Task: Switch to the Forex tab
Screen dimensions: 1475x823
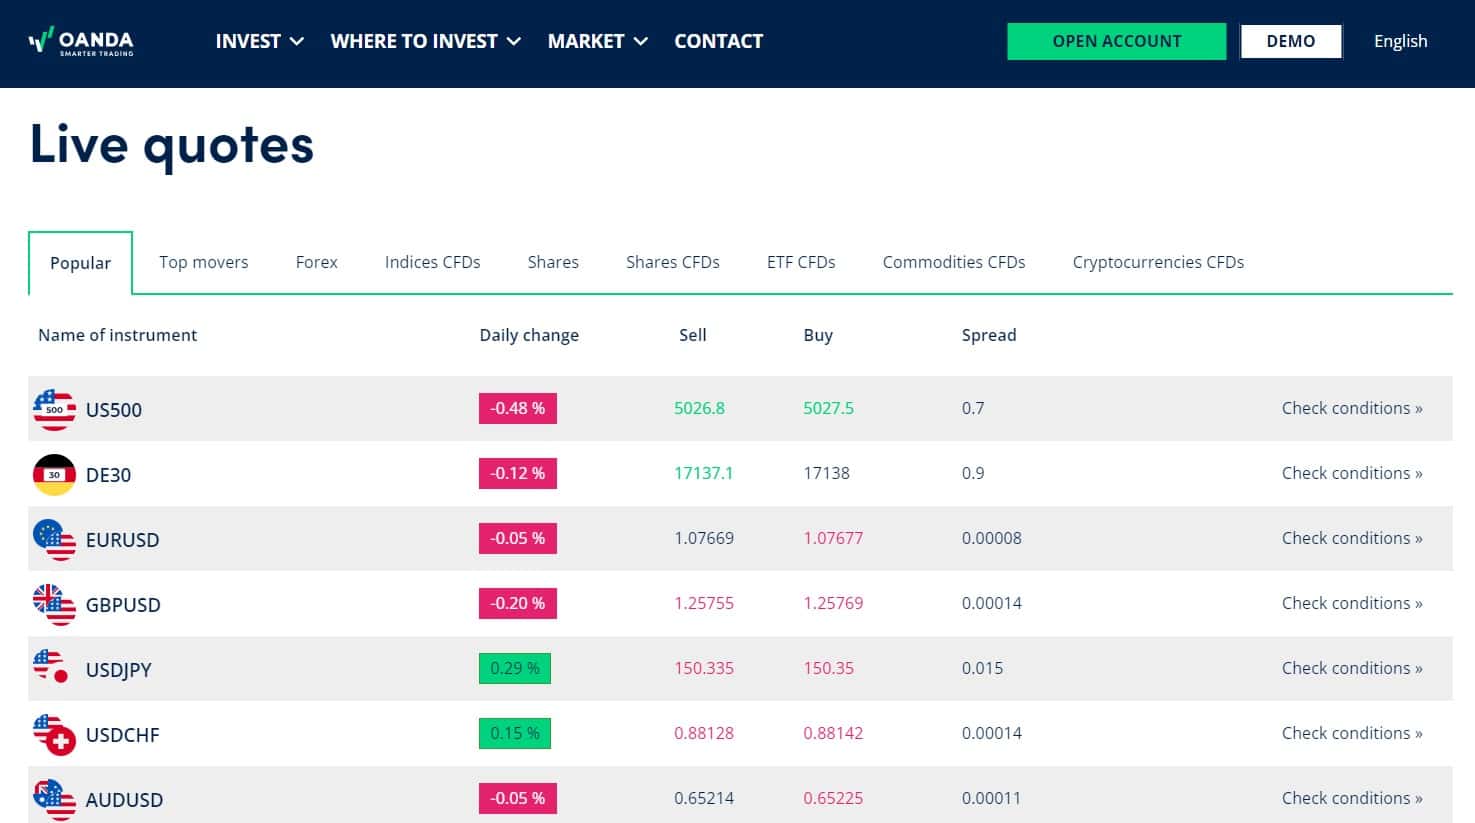Action: coord(316,262)
